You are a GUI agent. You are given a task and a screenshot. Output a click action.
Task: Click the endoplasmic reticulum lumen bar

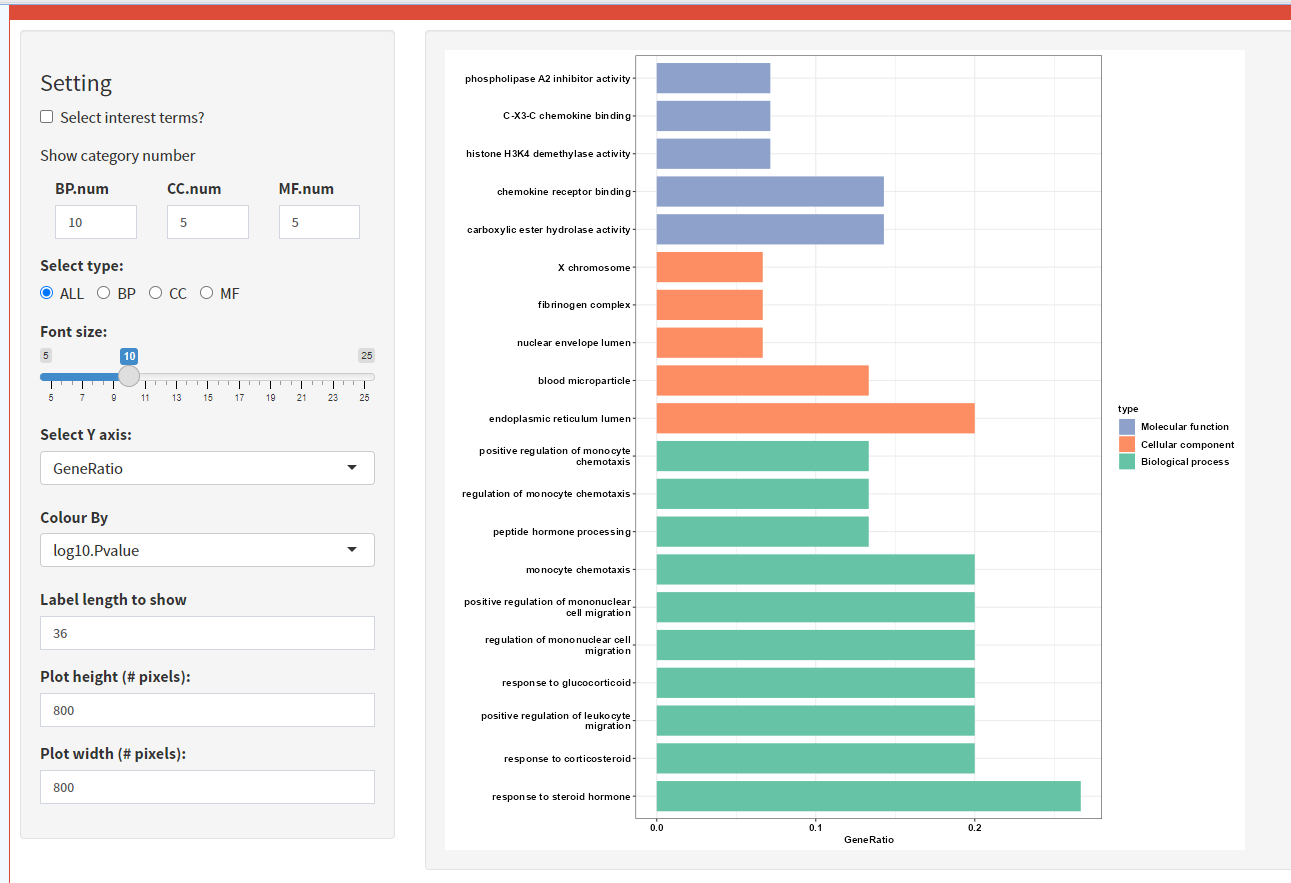(x=815, y=418)
